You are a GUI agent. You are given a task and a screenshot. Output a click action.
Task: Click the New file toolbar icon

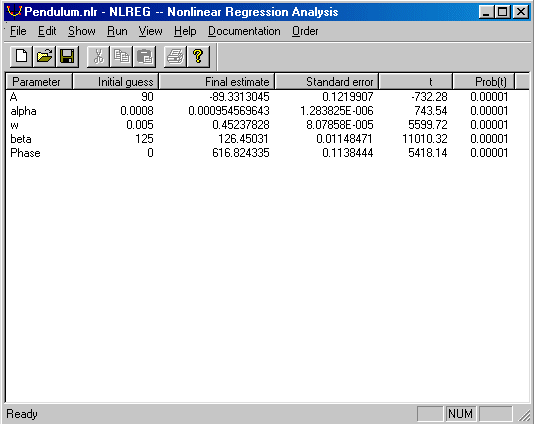point(21,56)
